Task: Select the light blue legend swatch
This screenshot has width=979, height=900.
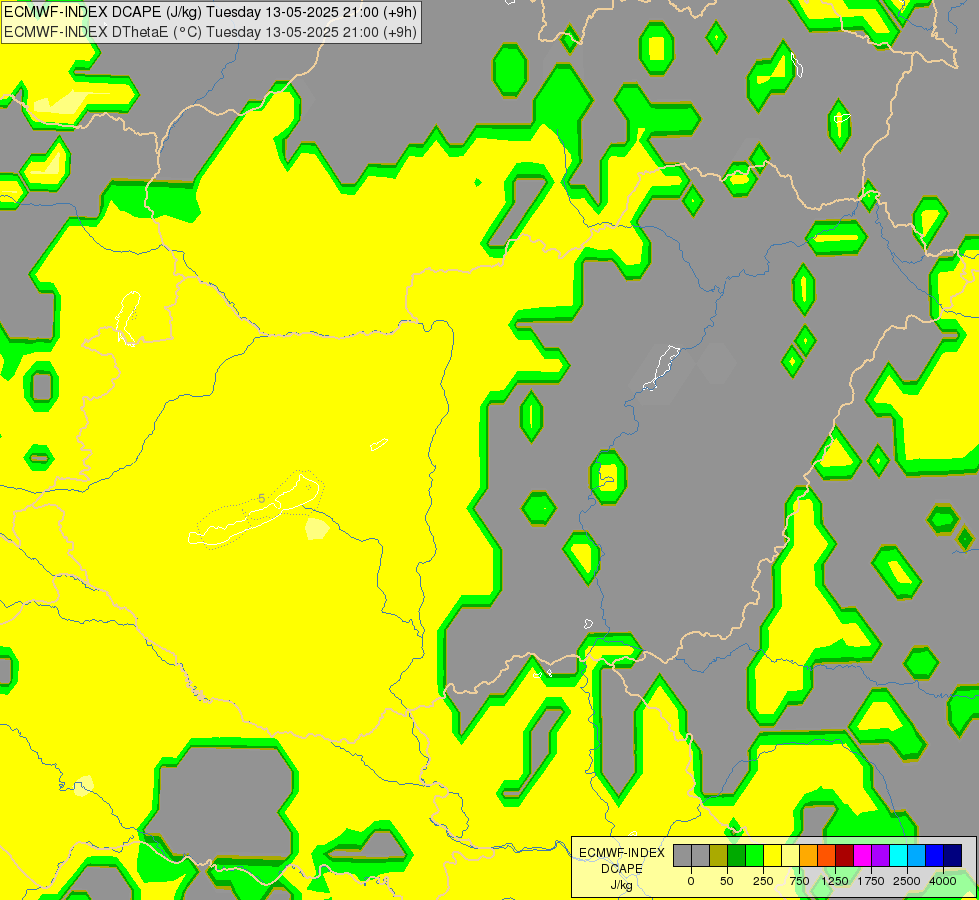Action: [x=917, y=855]
